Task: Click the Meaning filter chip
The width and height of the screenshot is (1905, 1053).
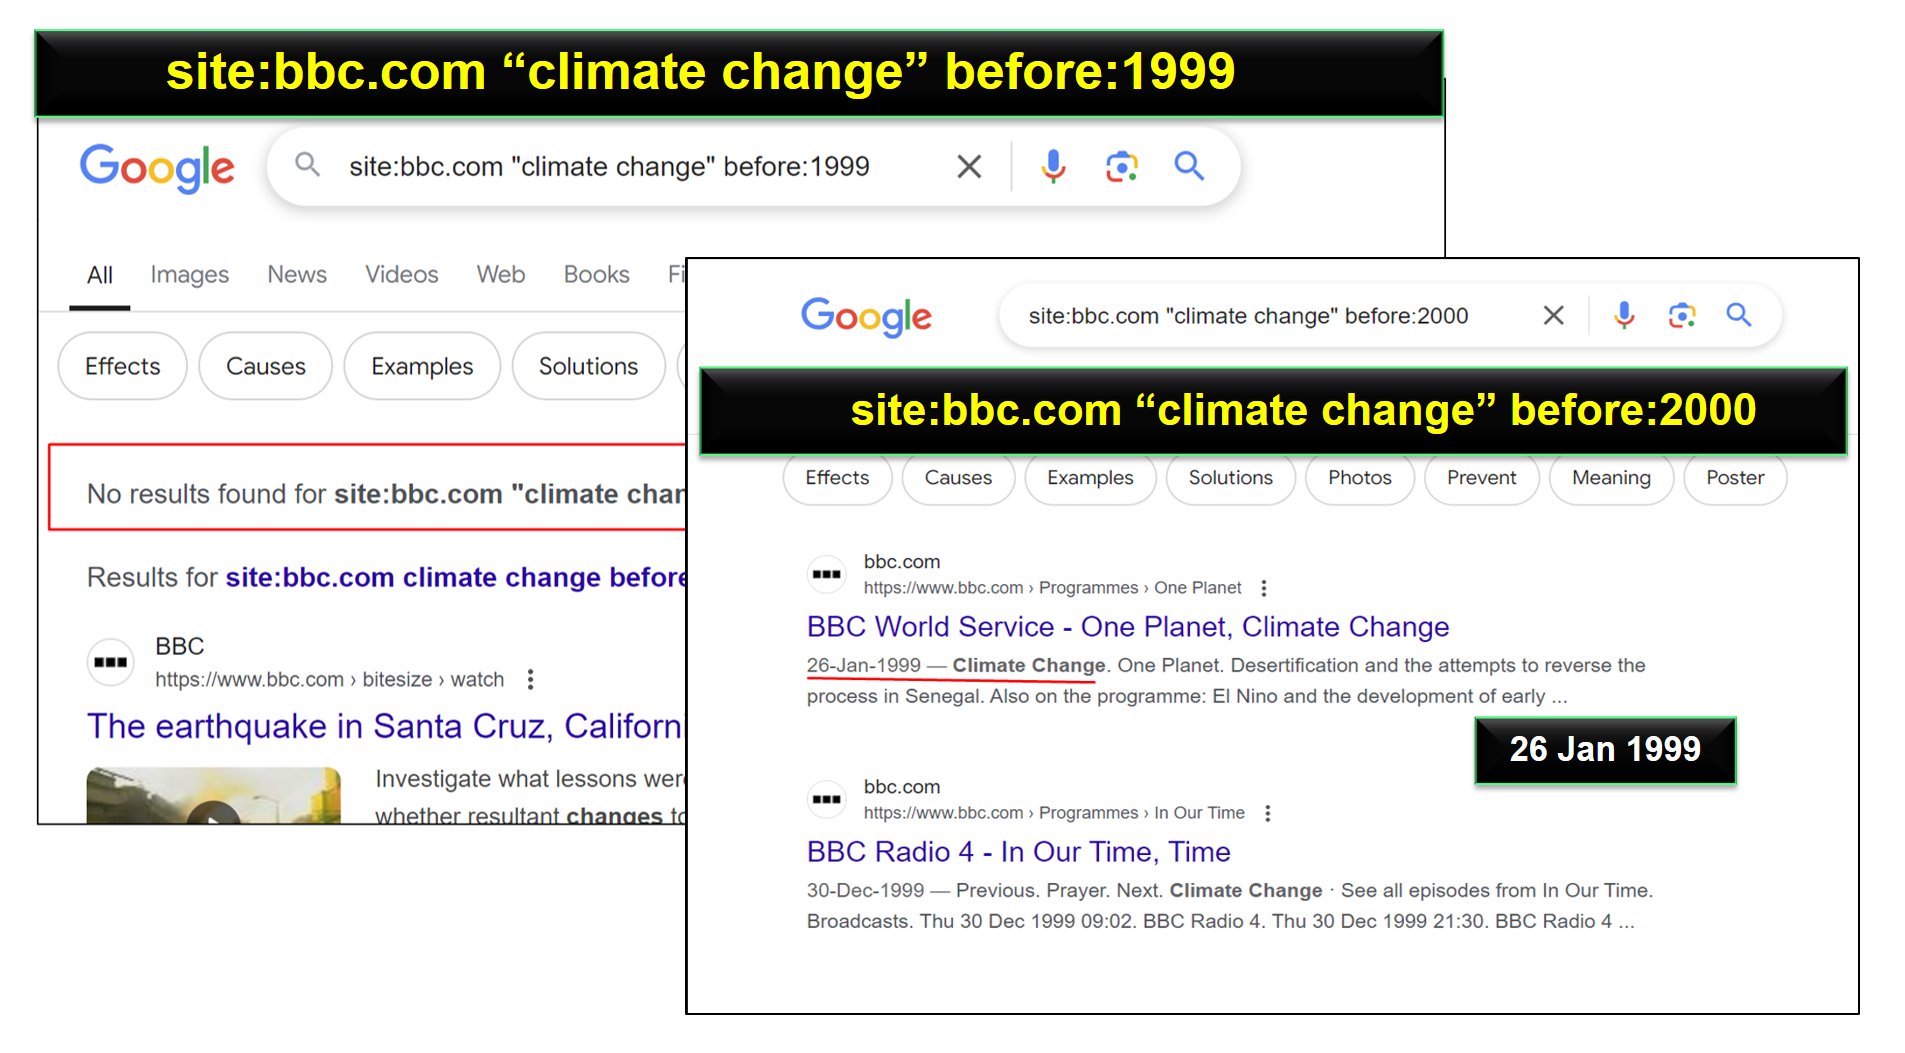Action: (1611, 478)
